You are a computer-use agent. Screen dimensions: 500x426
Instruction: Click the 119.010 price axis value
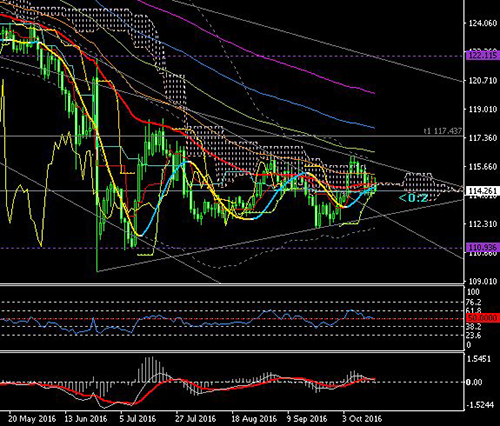coord(483,109)
